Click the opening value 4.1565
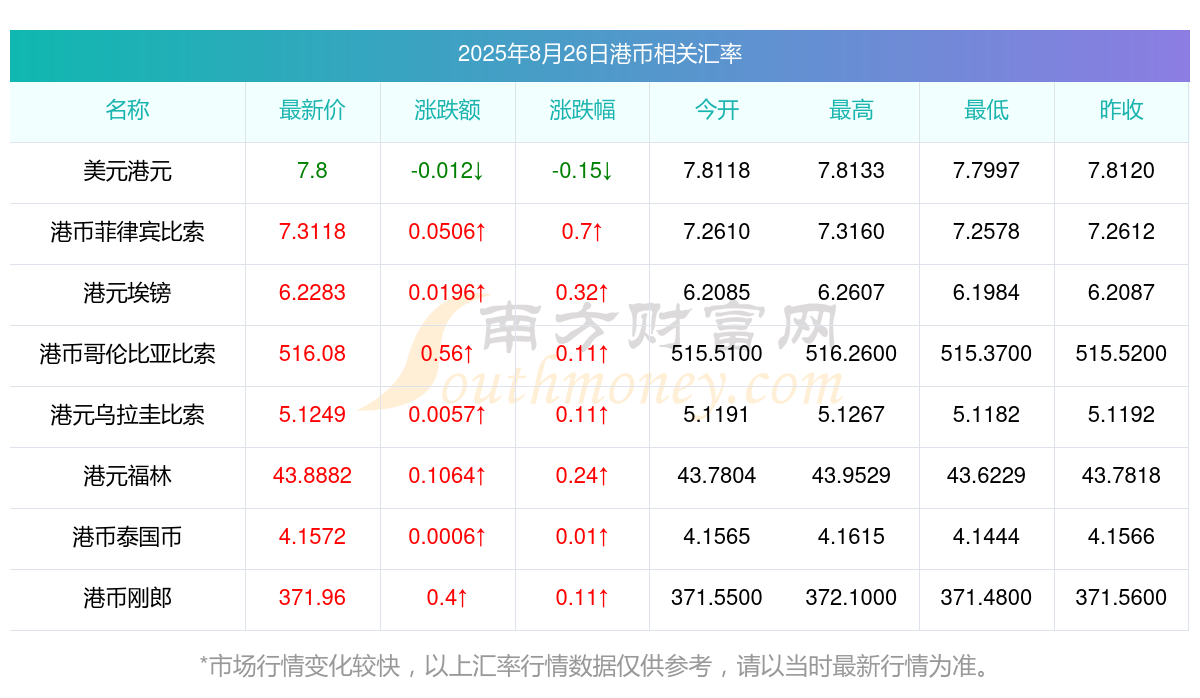The width and height of the screenshot is (1200, 698). click(717, 537)
